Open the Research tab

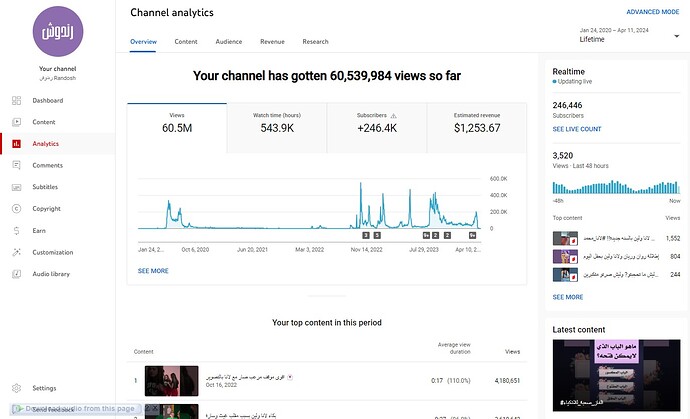coord(315,42)
